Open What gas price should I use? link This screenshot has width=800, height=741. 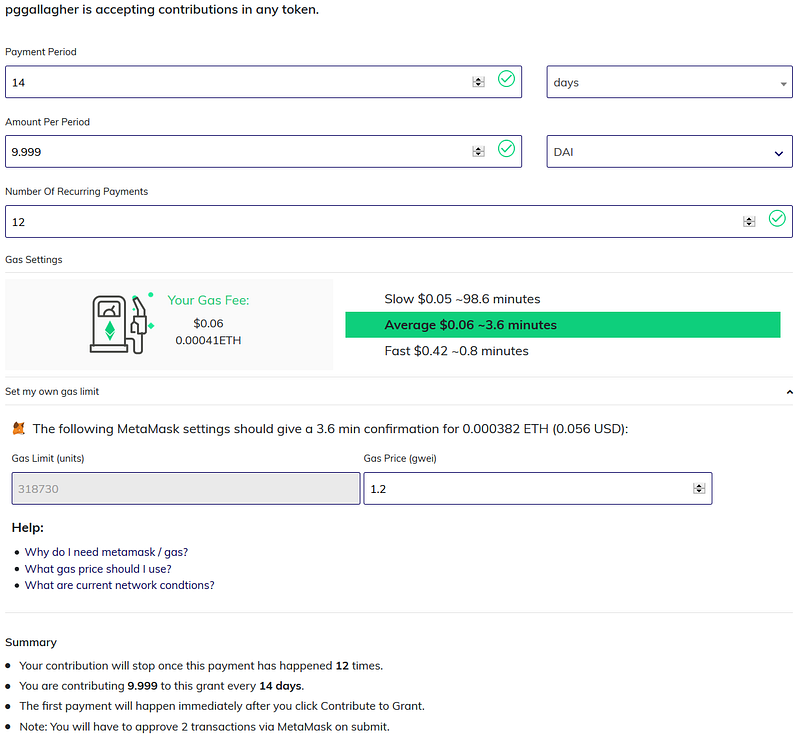click(98, 569)
